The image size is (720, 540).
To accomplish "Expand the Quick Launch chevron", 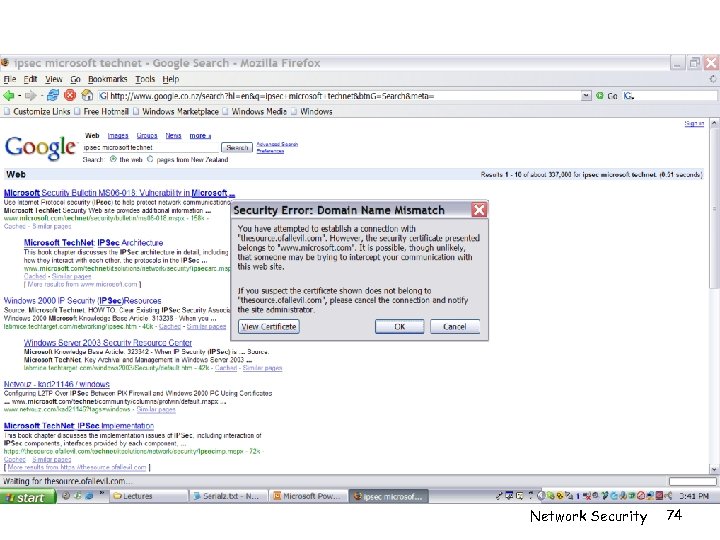I will point(101,494).
